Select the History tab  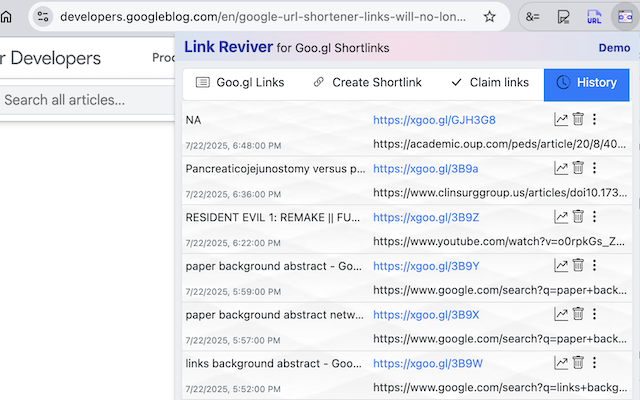coord(587,82)
